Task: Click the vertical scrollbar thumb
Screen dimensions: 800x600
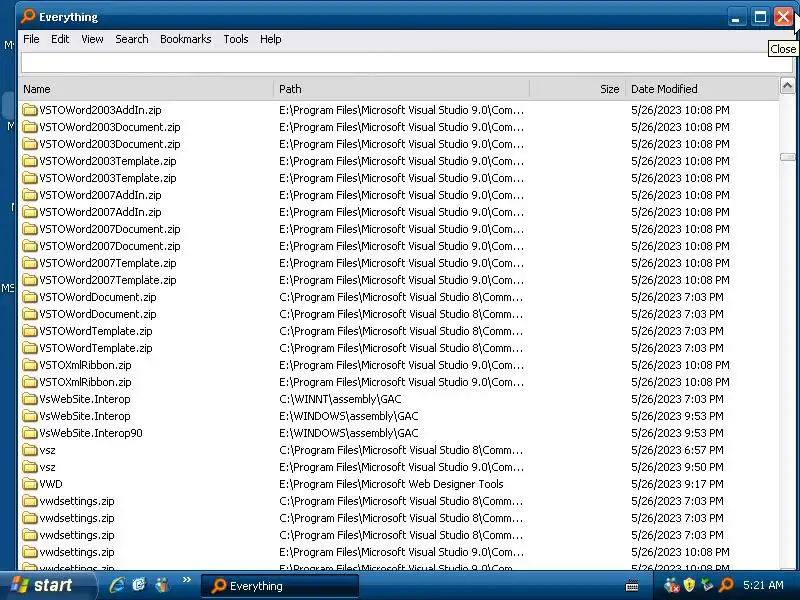Action: (x=787, y=157)
